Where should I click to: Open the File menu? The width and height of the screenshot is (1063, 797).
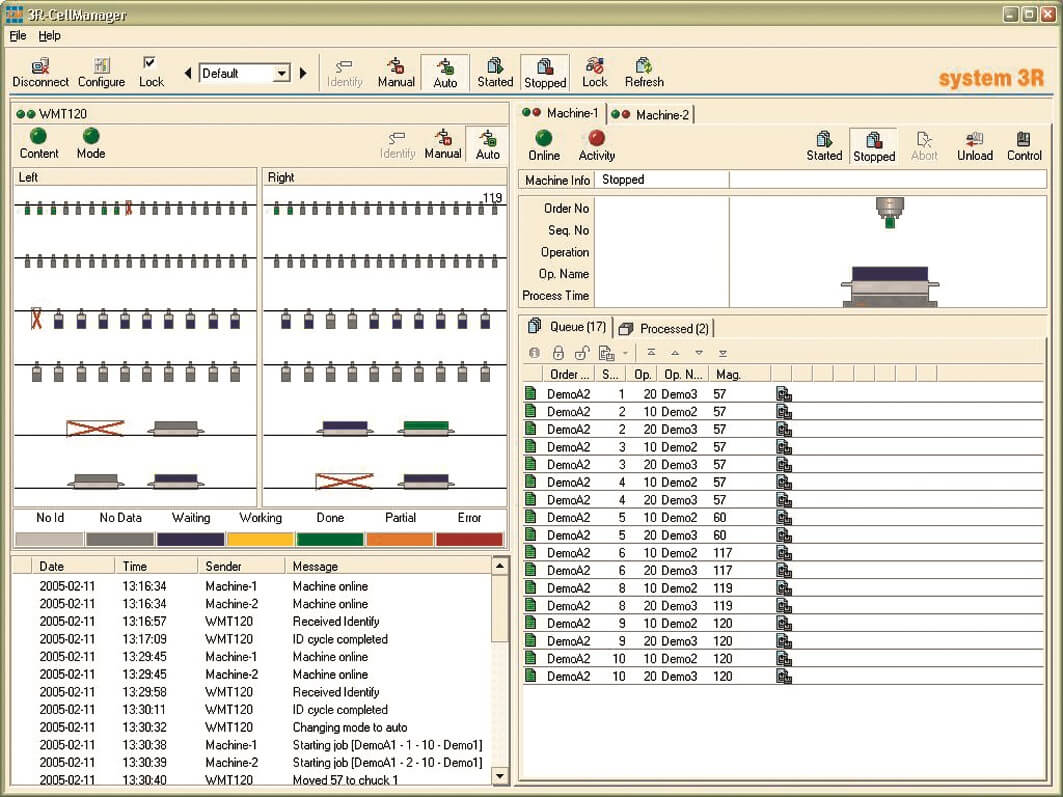tap(18, 36)
